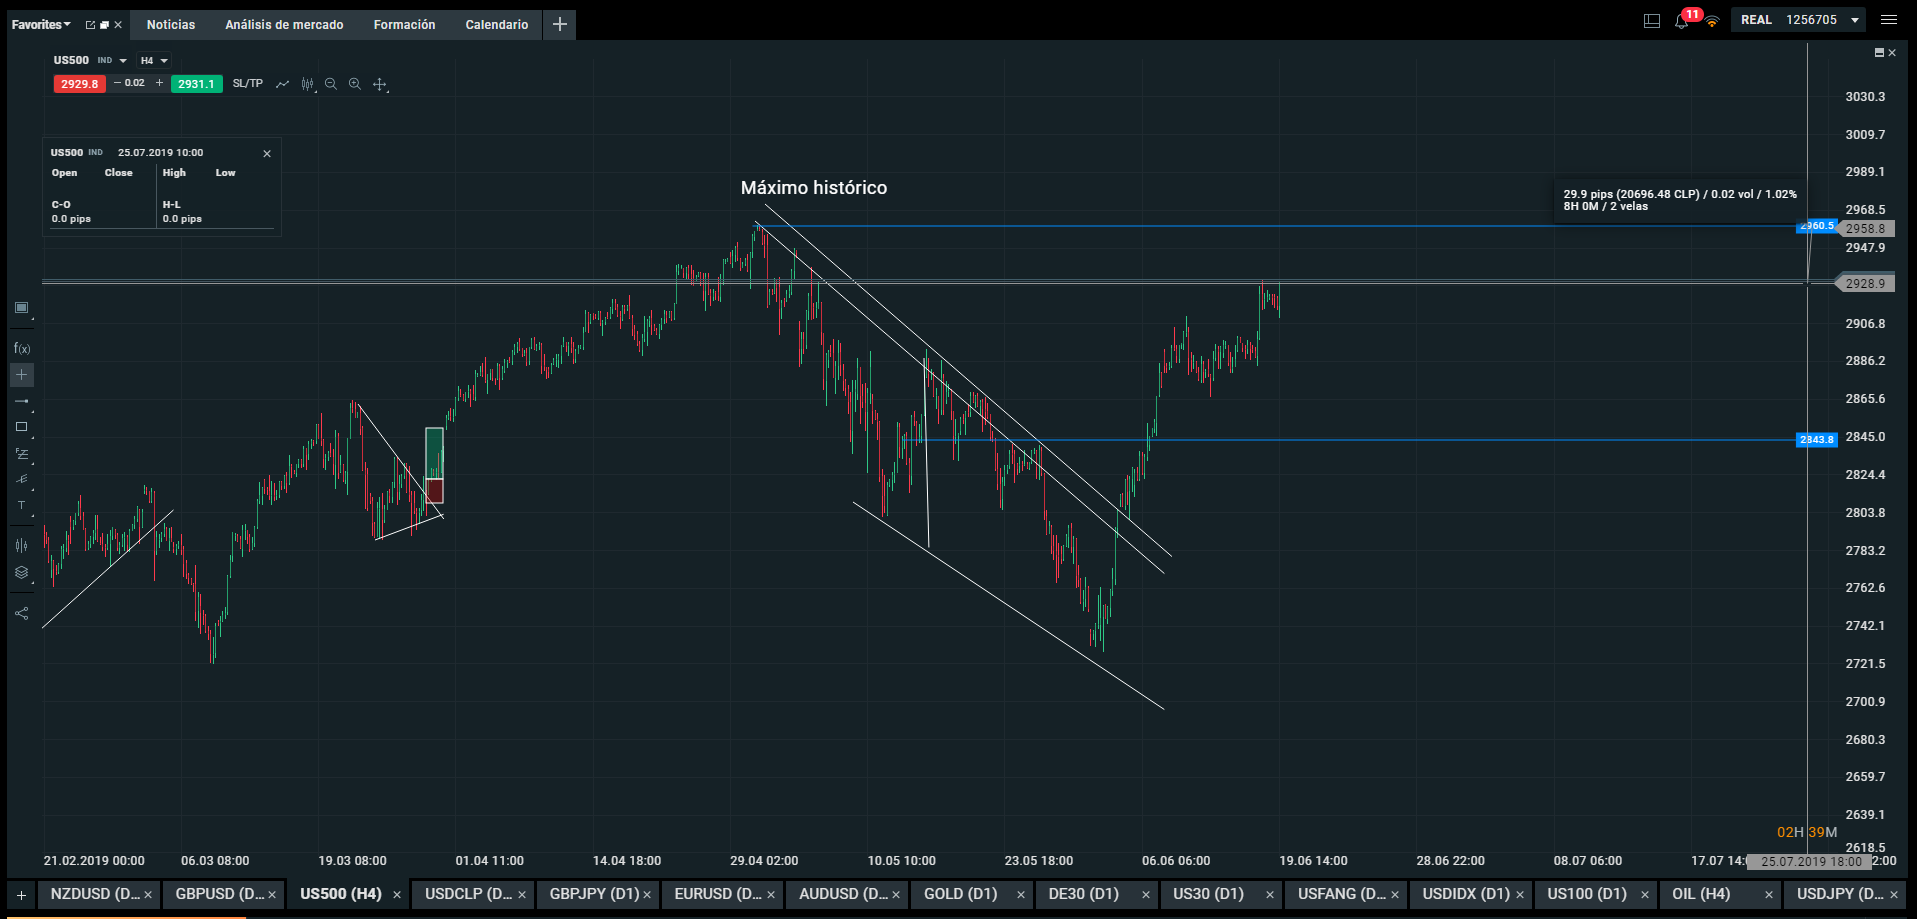
Task: Switch to the EURUSD chart tab
Action: 719,894
